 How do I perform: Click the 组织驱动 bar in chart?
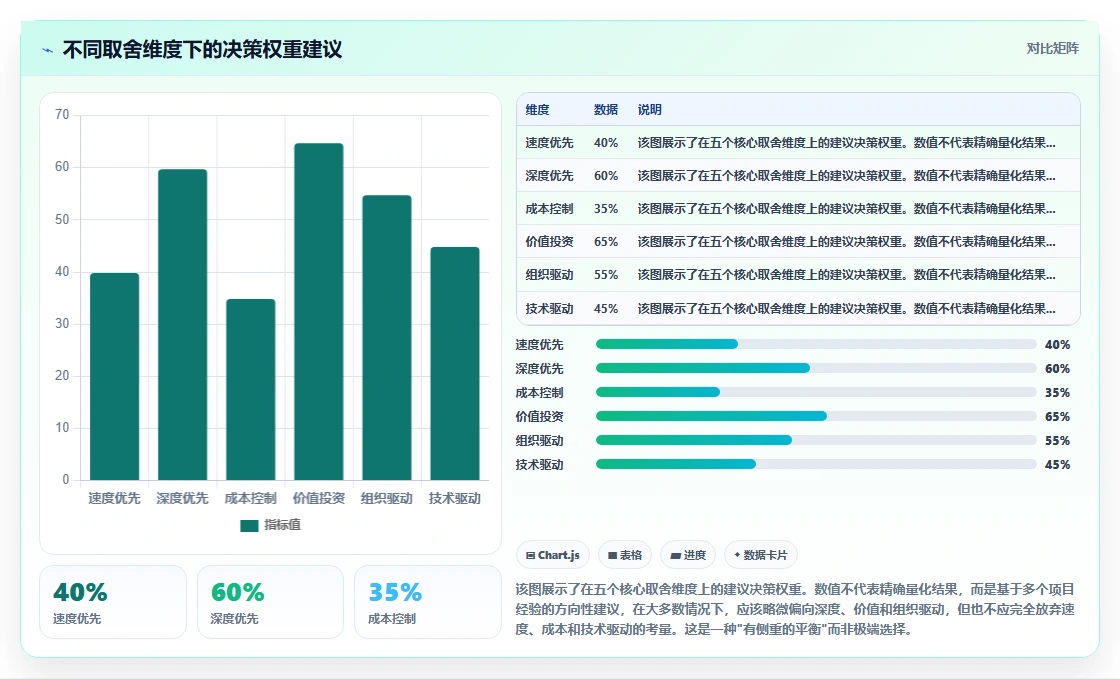click(387, 337)
